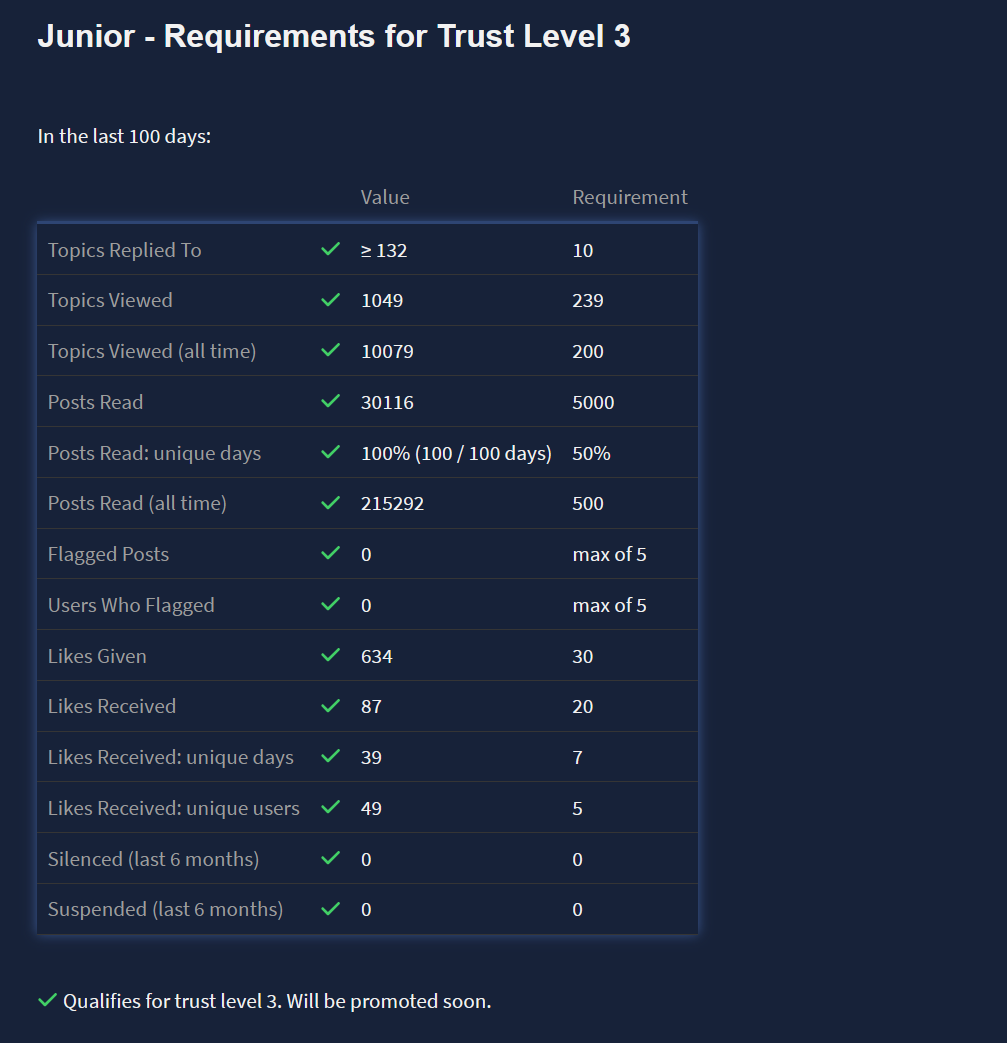Click the 100% (100 / 100 days) value
Viewport: 1007px width, 1043px height.
456,453
